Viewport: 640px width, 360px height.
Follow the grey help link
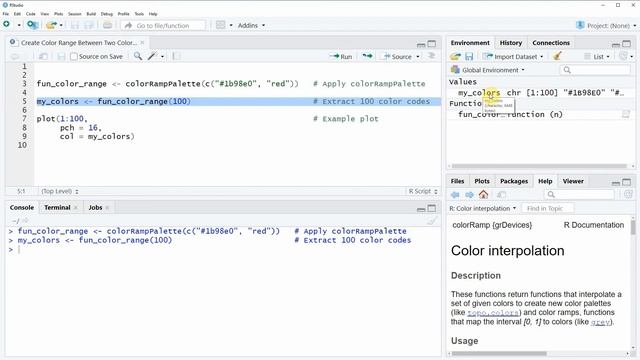point(600,322)
